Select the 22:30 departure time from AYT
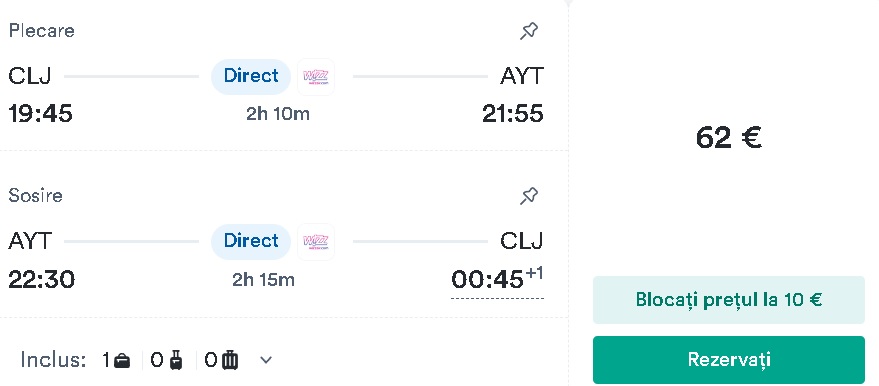 [41, 279]
